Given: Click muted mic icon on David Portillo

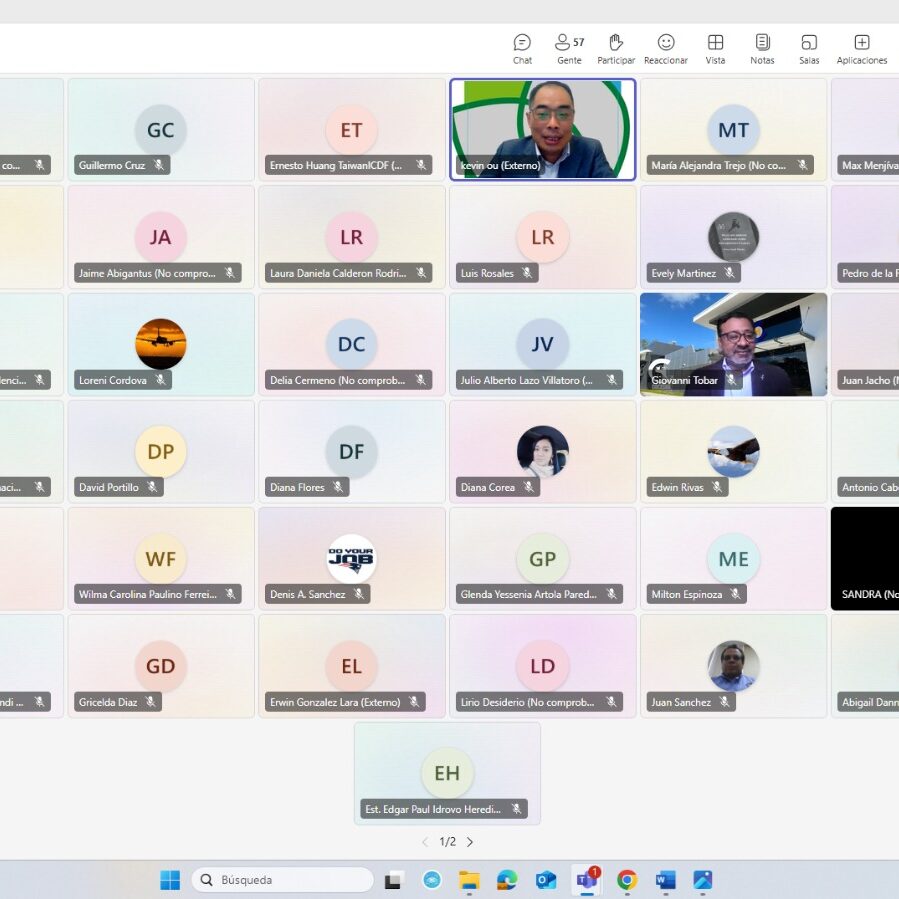Looking at the screenshot, I should 153,488.
